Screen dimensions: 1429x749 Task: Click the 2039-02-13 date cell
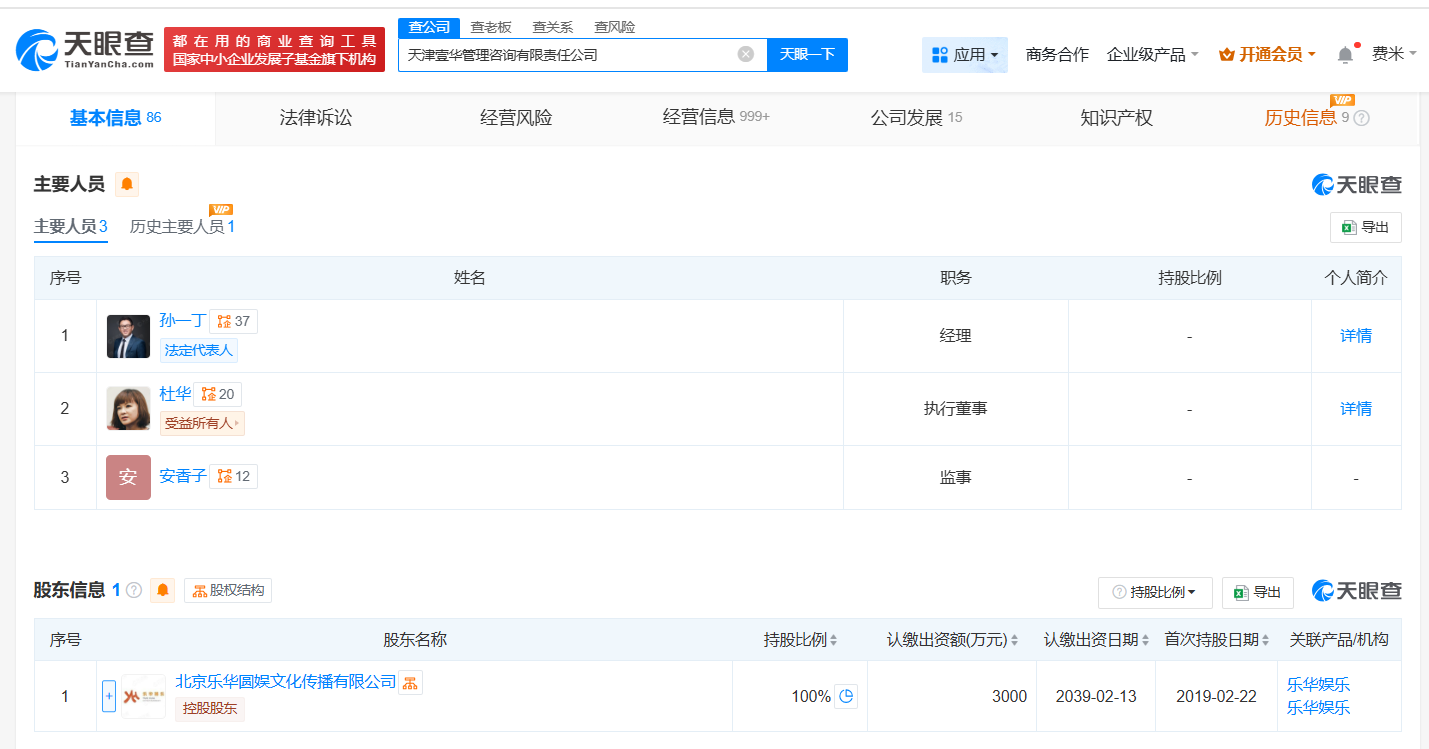(x=1096, y=696)
